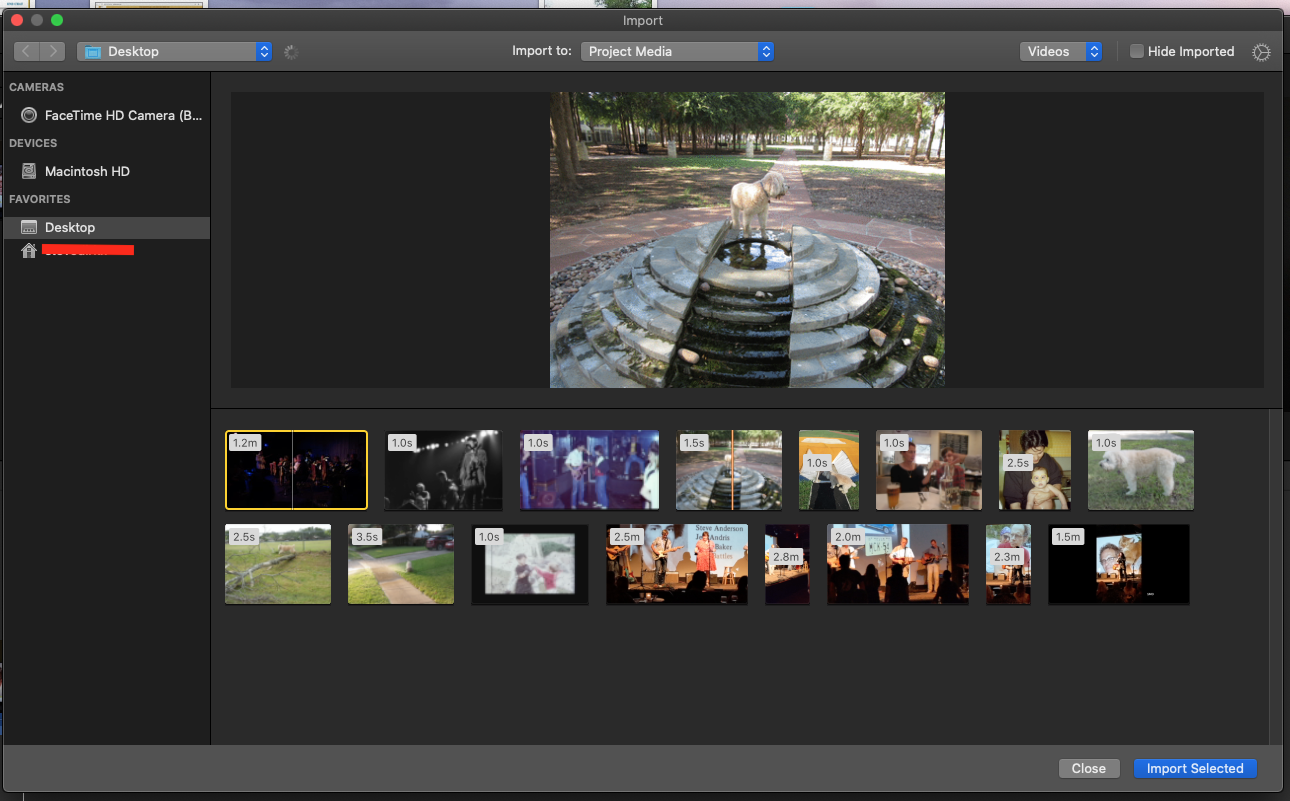The width and height of the screenshot is (1290, 801).
Task: Click the Desktop folder icon in Favorites
Action: pyautogui.click(x=29, y=227)
